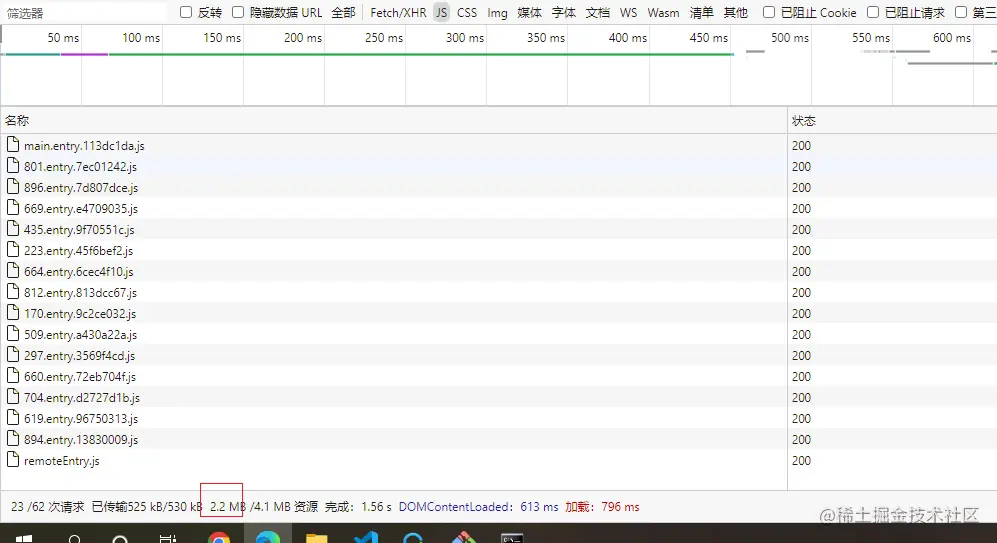Filter requests by 清单 (manifest)
This screenshot has height=543, width=997.
coord(701,13)
